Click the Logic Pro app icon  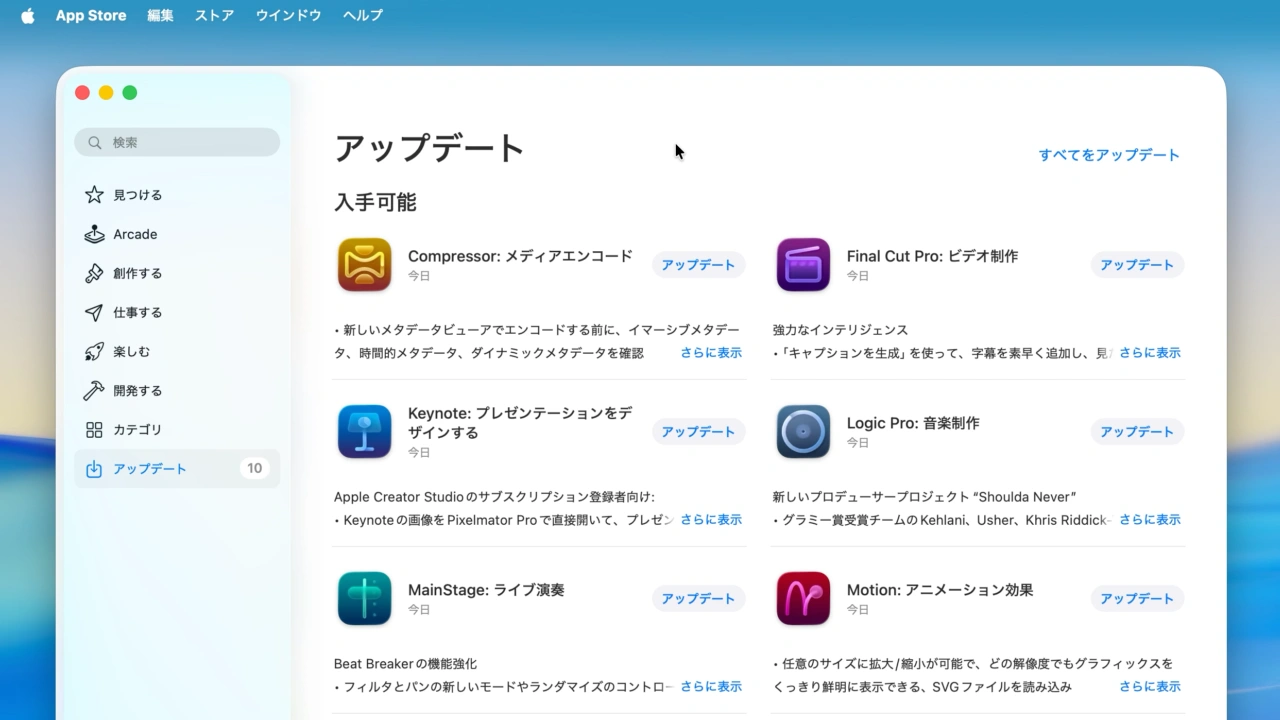[x=803, y=432]
